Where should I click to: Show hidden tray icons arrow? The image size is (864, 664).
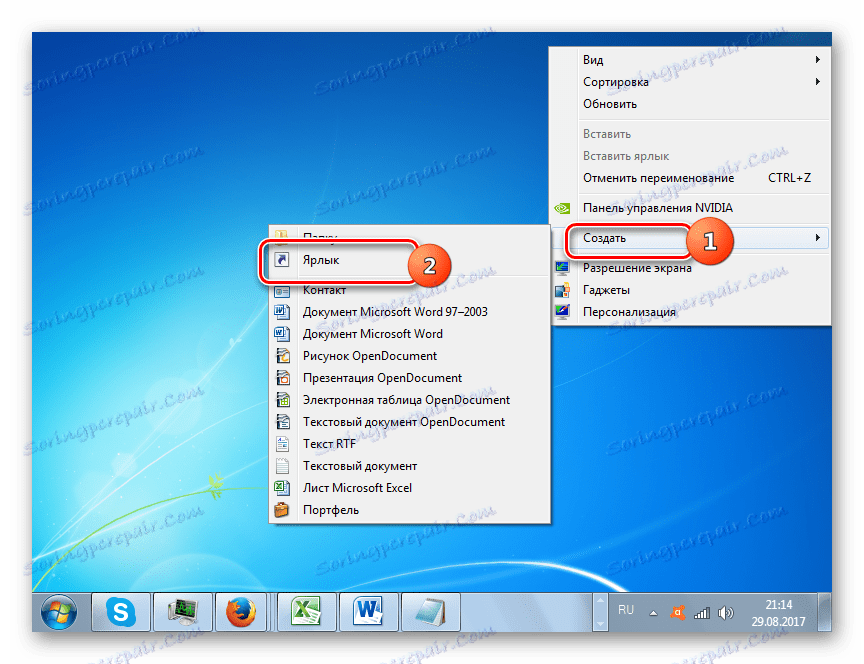[653, 613]
